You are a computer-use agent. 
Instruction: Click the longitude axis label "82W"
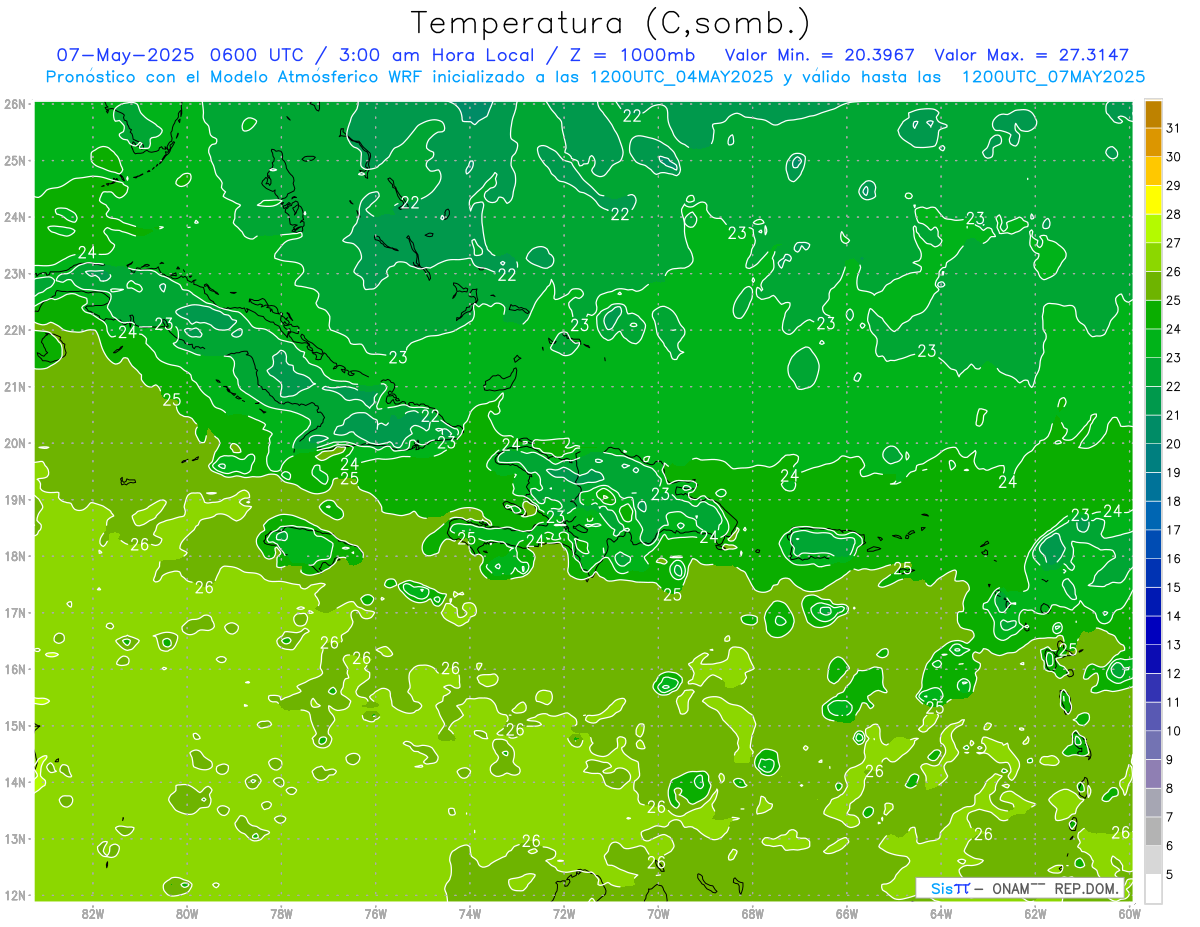[x=93, y=913]
